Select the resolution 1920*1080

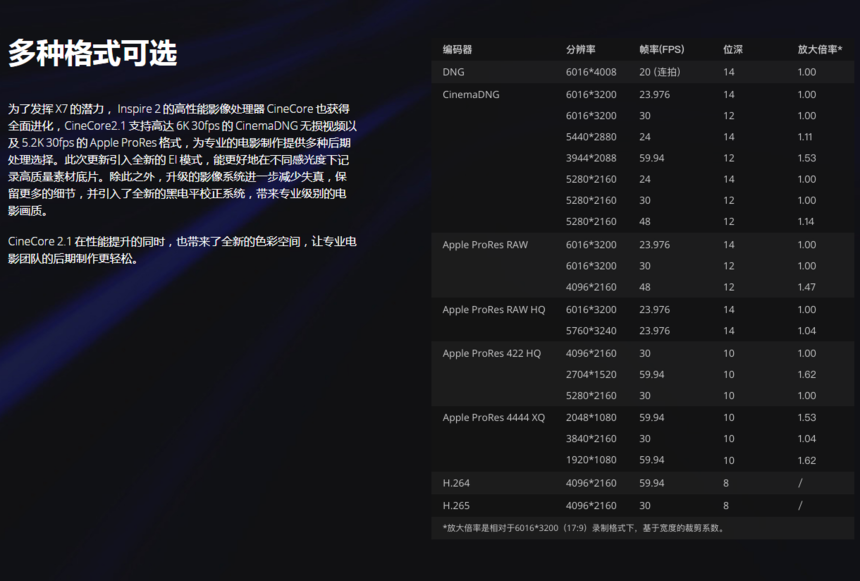(x=591, y=460)
